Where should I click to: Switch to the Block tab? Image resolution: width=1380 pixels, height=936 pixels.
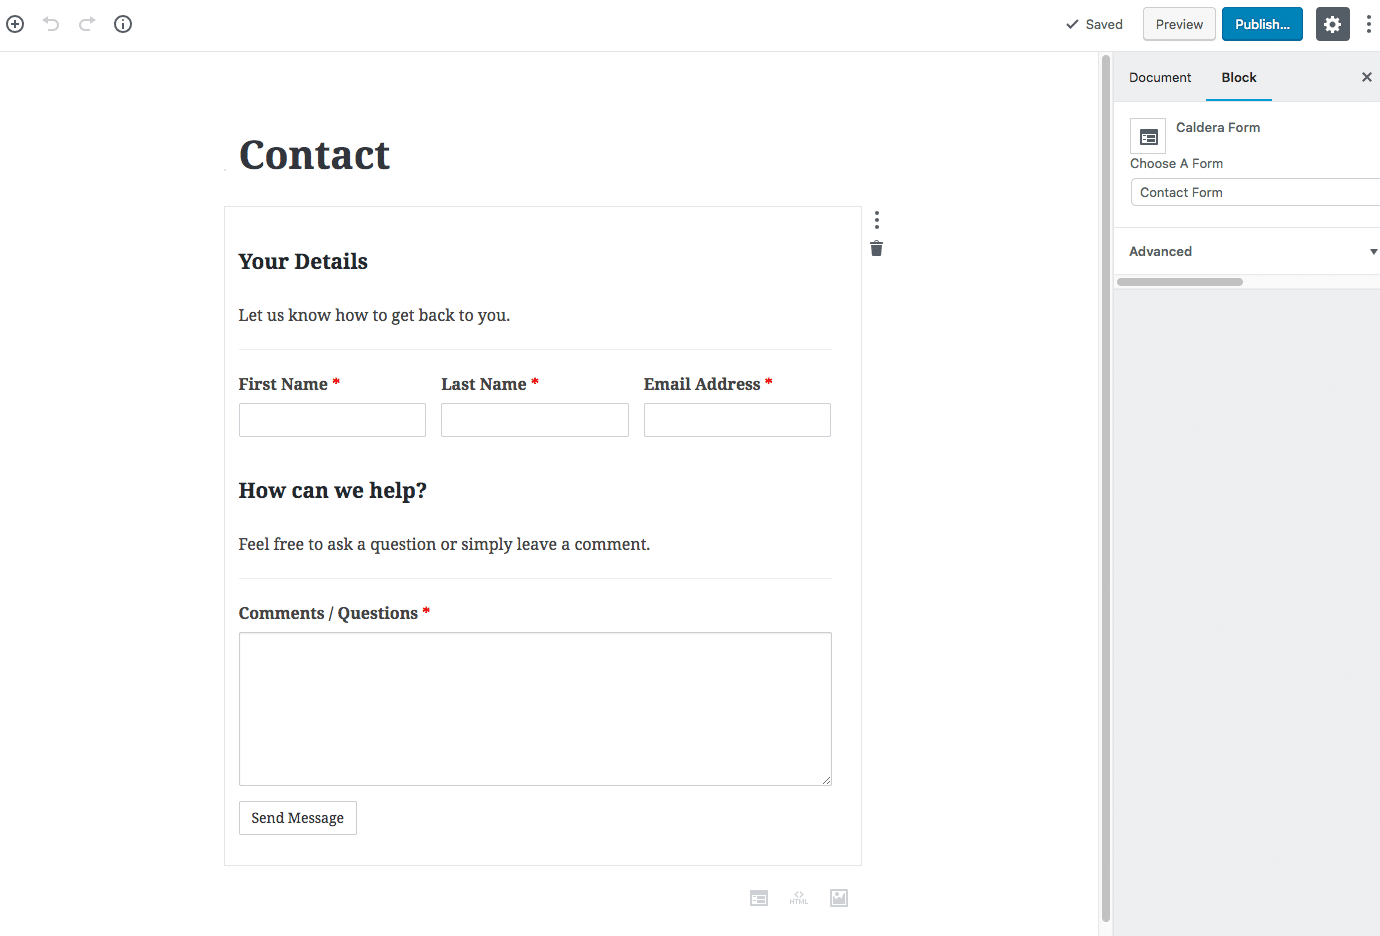[1239, 77]
